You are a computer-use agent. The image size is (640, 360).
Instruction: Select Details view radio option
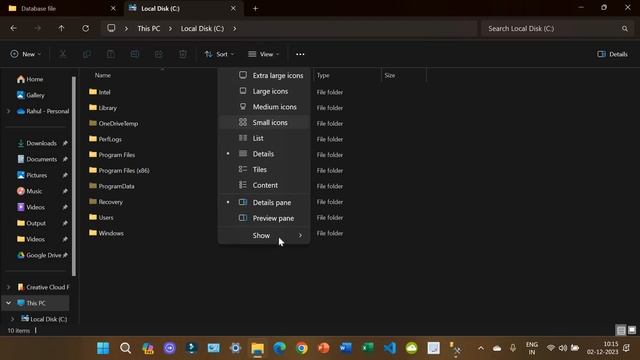[264, 154]
